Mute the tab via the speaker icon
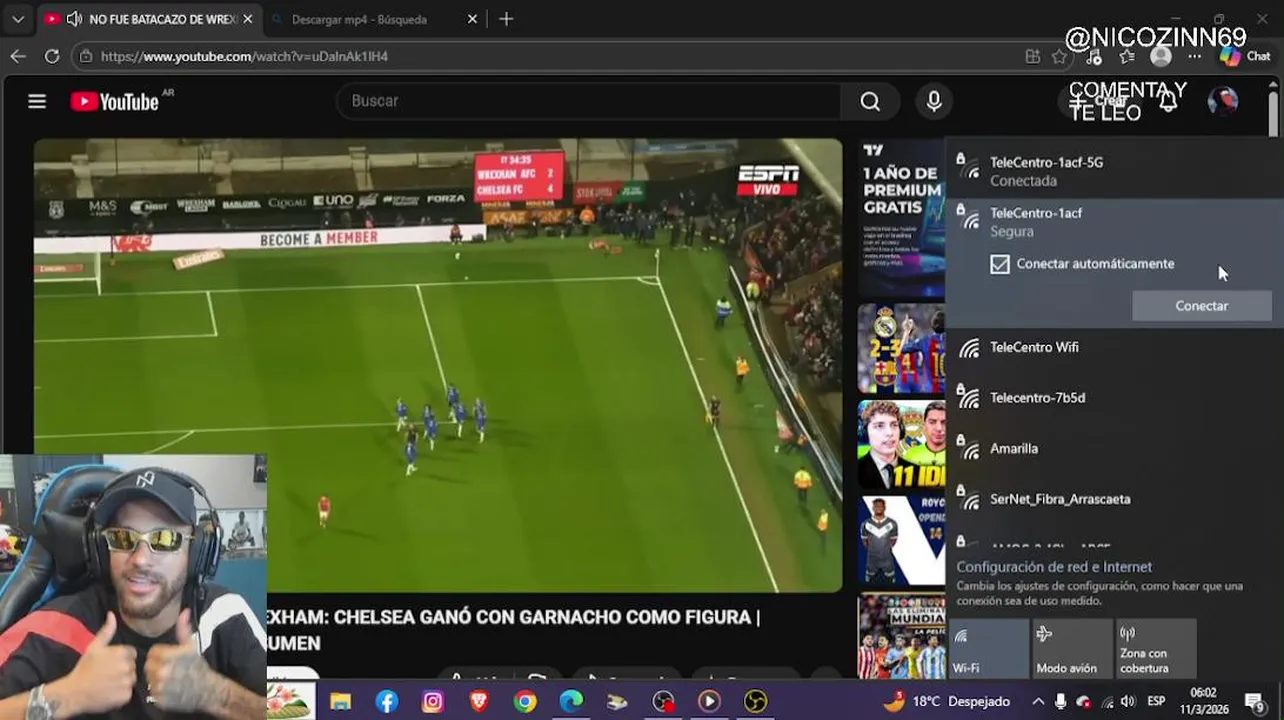Screen dimensions: 1284x720 coord(74,19)
